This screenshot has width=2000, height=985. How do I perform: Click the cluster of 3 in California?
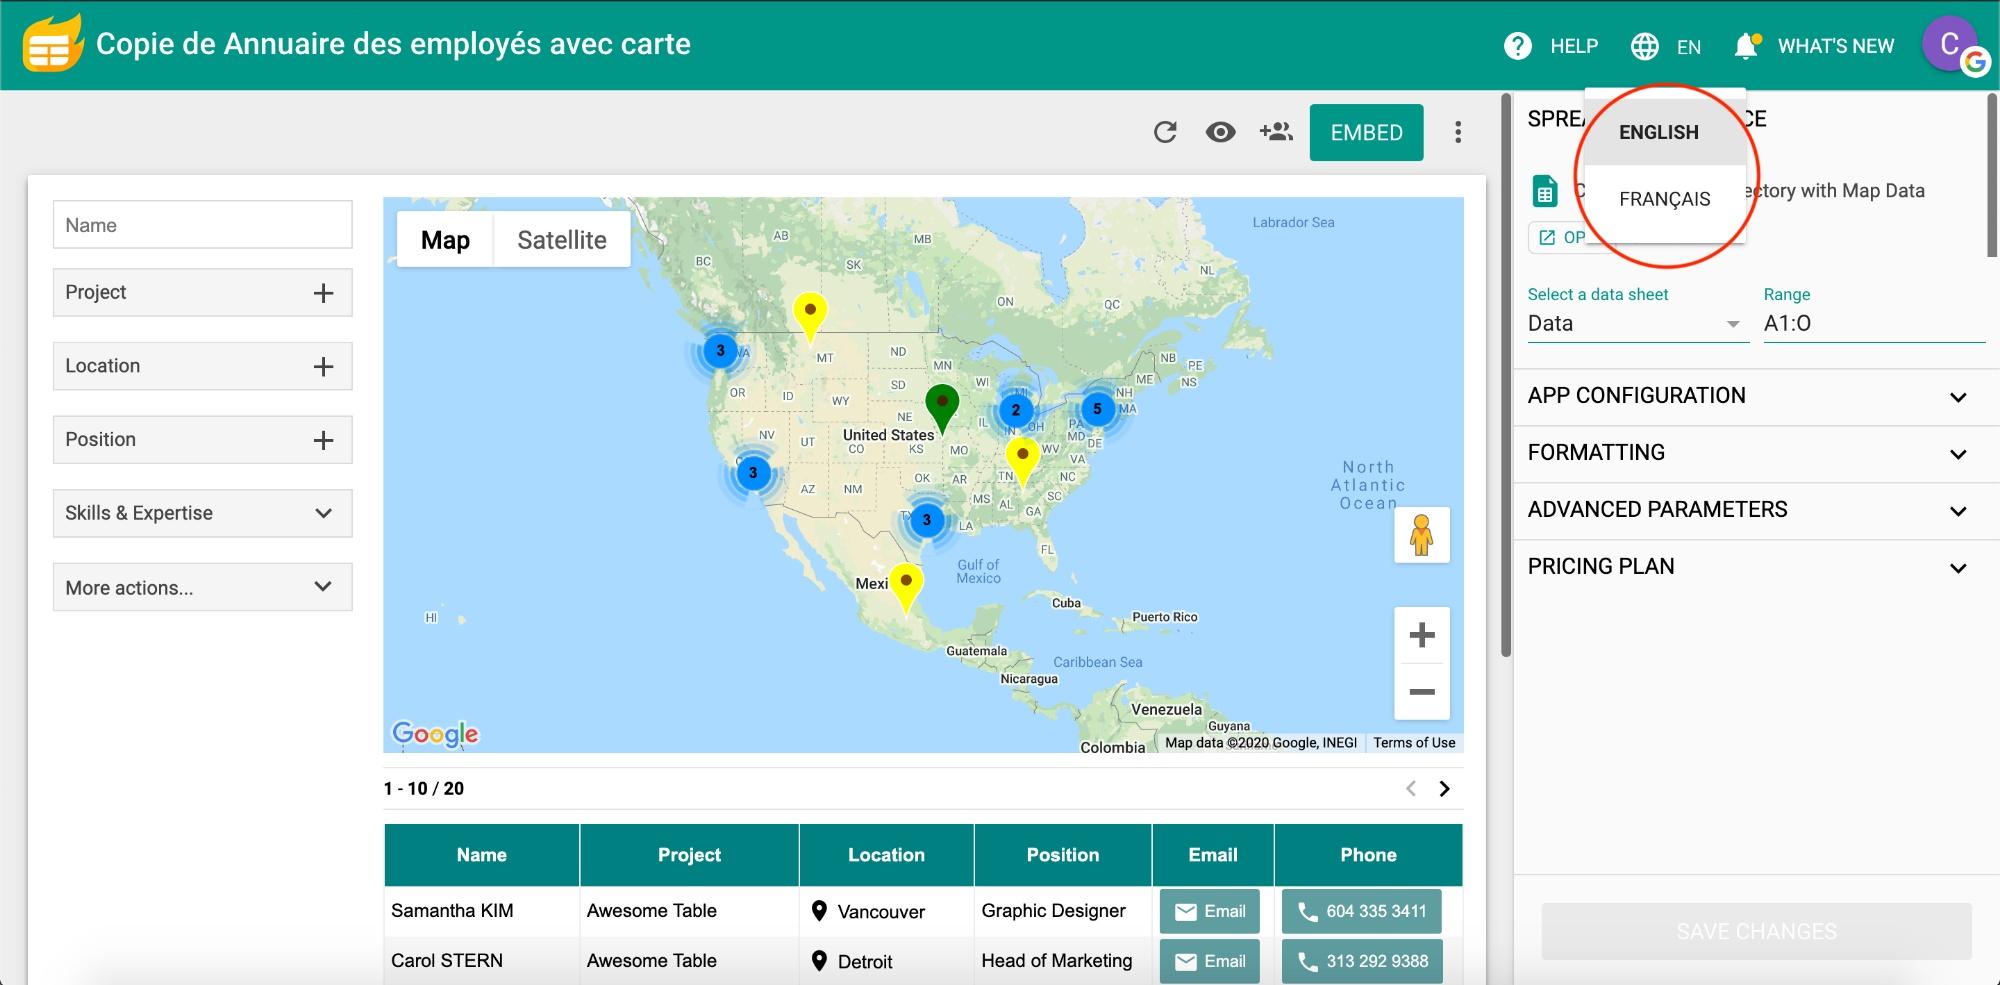coord(753,472)
